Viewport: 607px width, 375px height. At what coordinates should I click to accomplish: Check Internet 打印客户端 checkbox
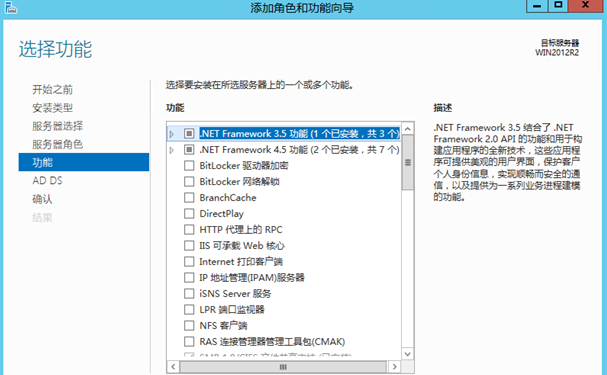click(x=189, y=262)
